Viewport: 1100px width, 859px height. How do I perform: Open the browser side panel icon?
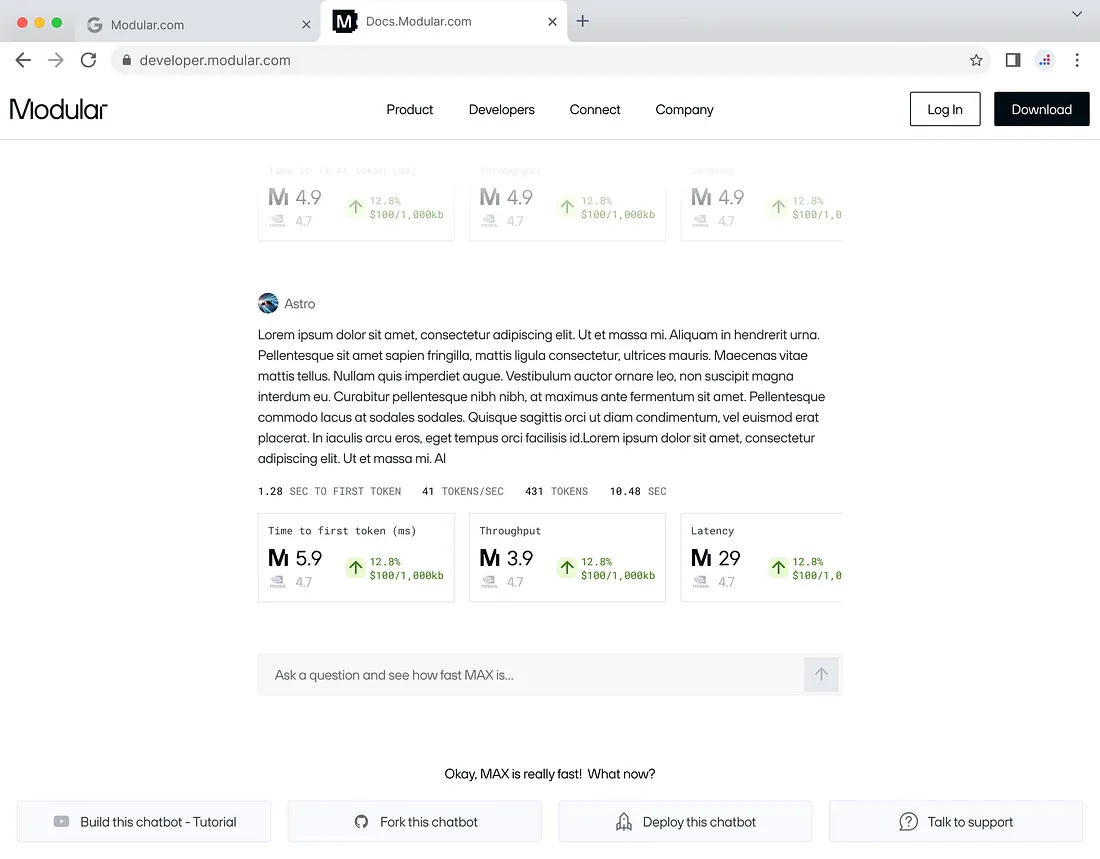coord(1012,60)
